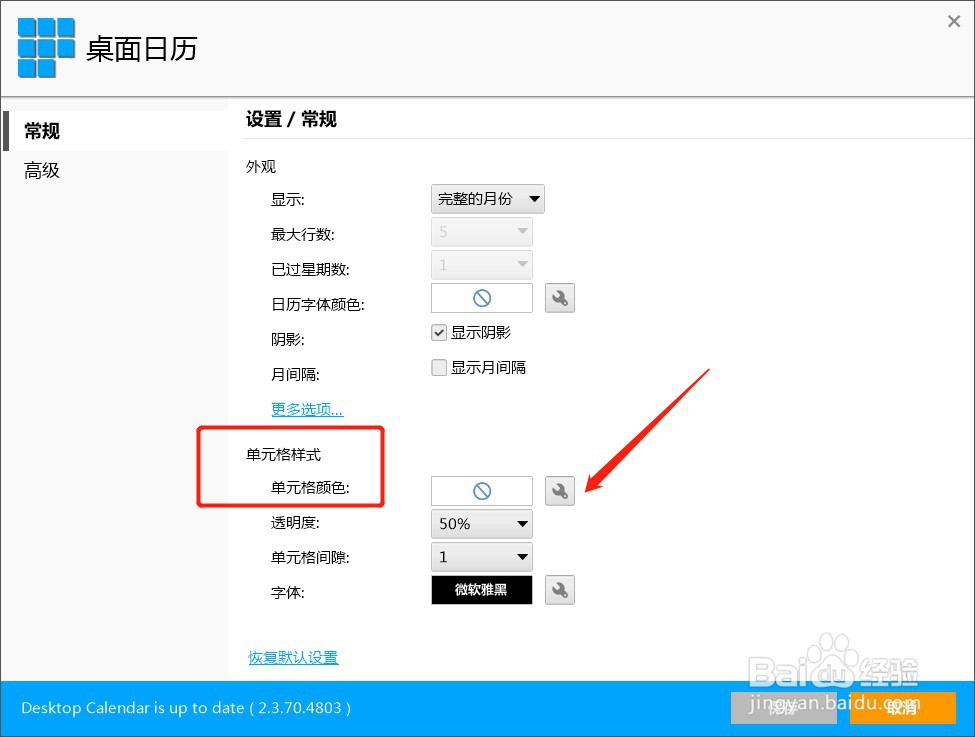Select the 常规 settings tab
975x737 pixels.
(x=41, y=130)
